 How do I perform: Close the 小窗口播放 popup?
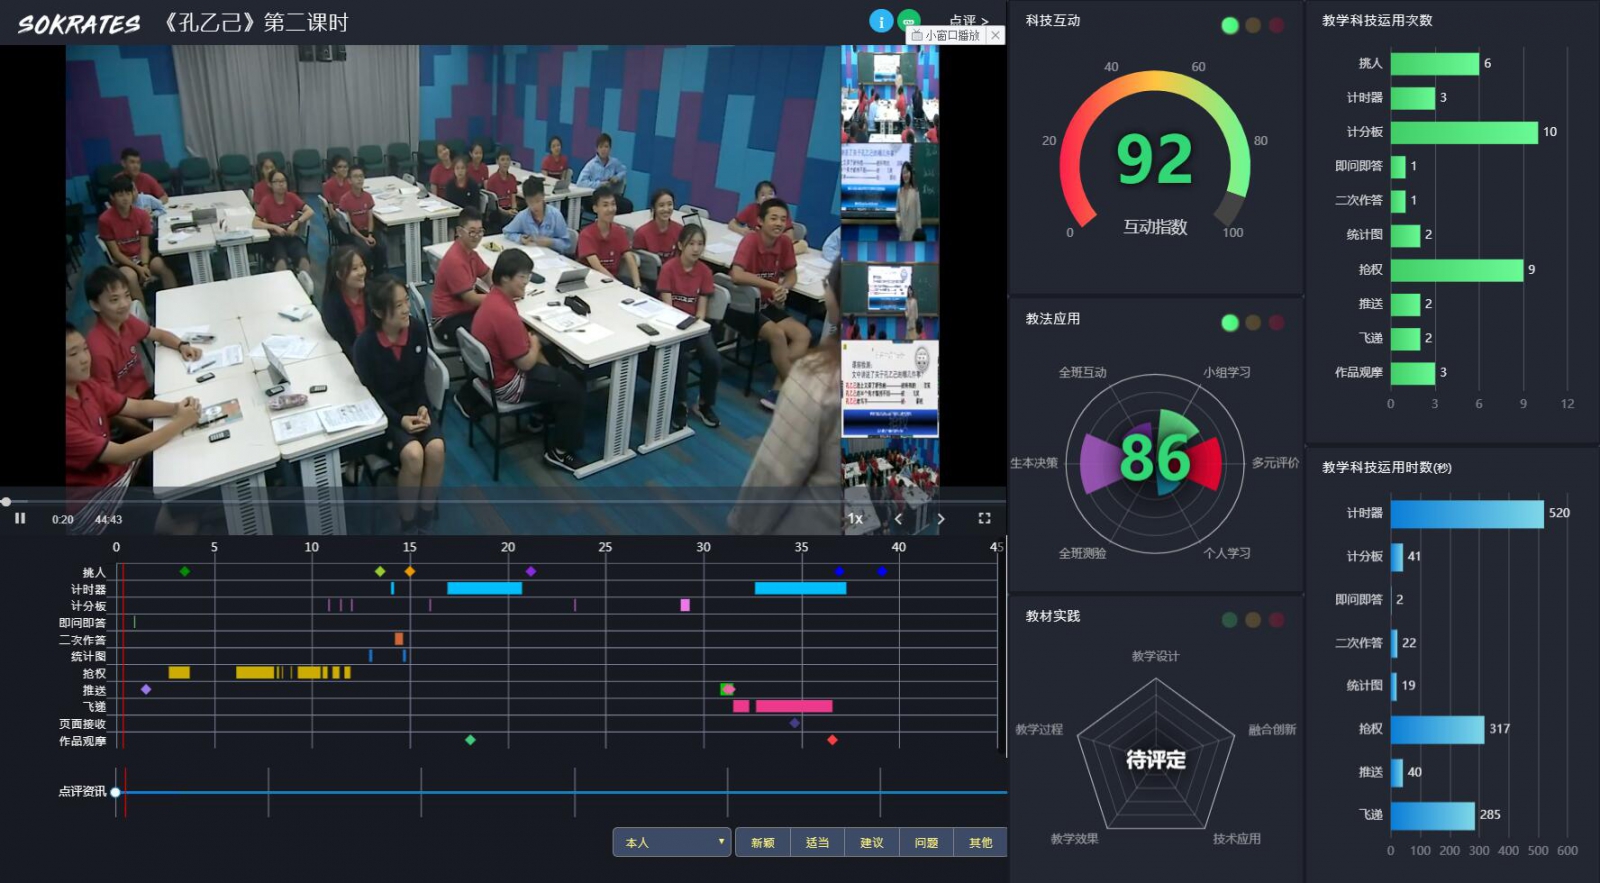click(995, 35)
